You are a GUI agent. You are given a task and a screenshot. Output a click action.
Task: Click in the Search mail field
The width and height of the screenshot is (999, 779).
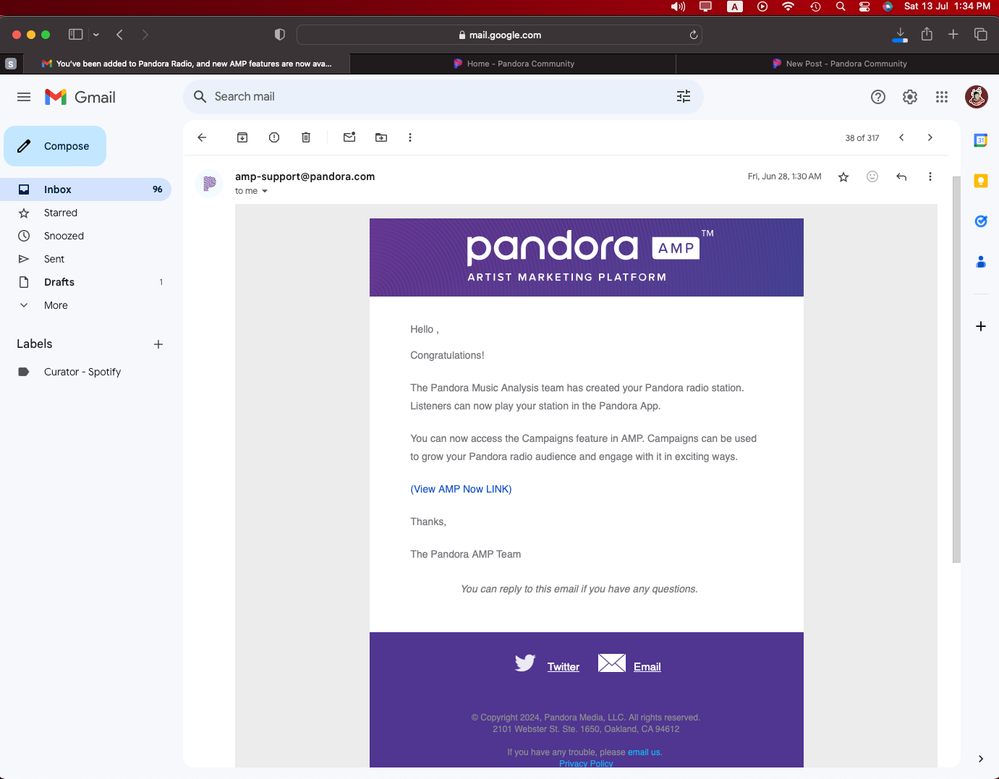430,97
